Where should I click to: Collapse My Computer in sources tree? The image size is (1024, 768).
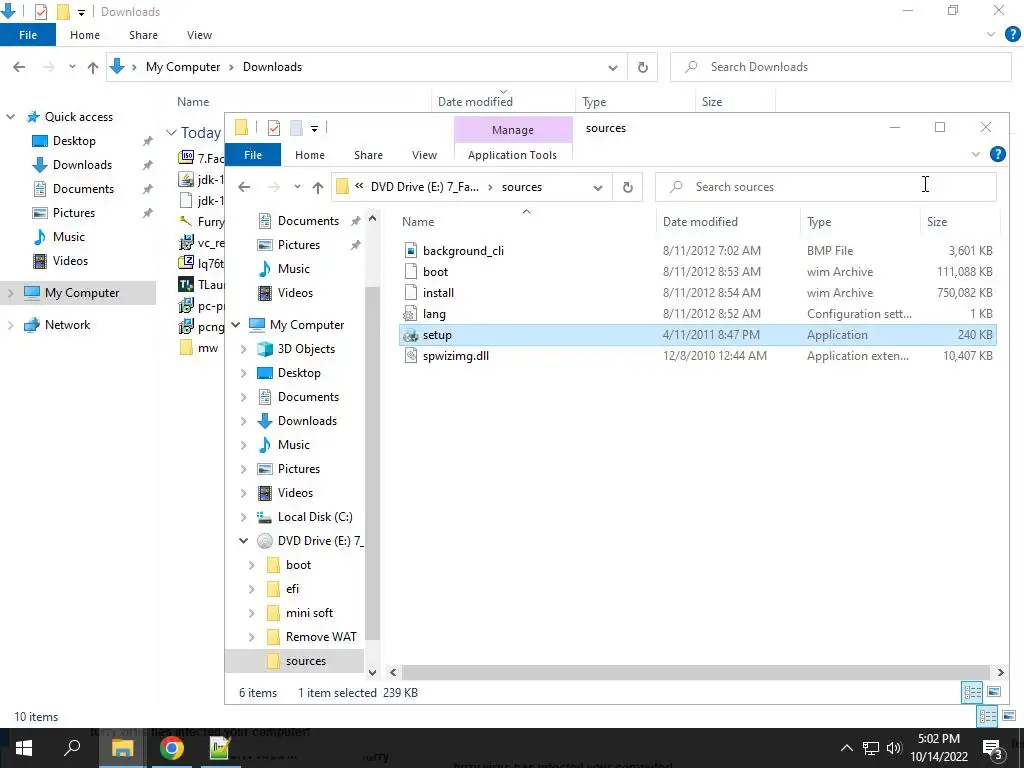click(x=236, y=325)
